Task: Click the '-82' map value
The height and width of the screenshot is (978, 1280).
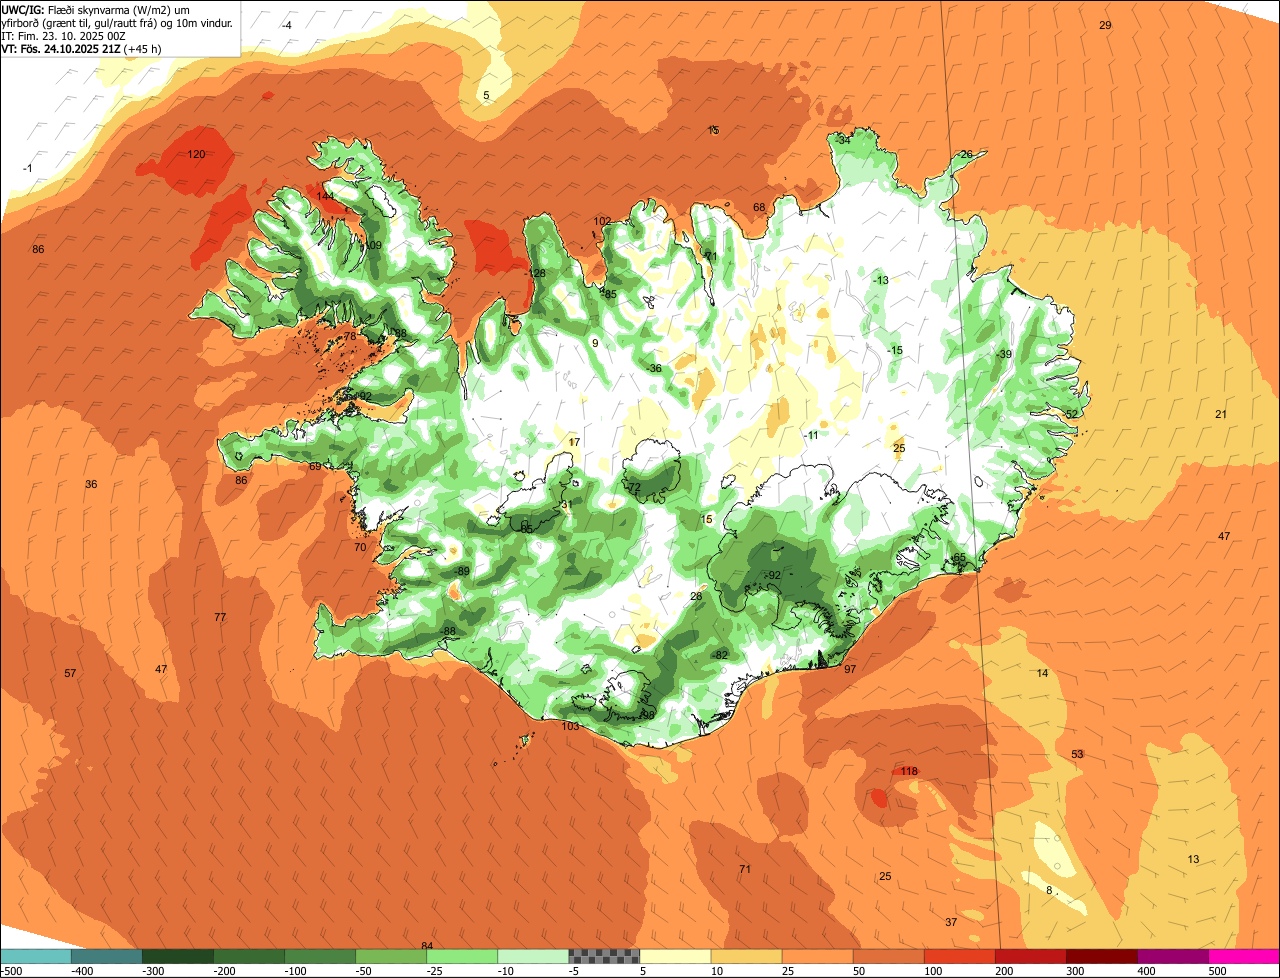Action: point(720,654)
